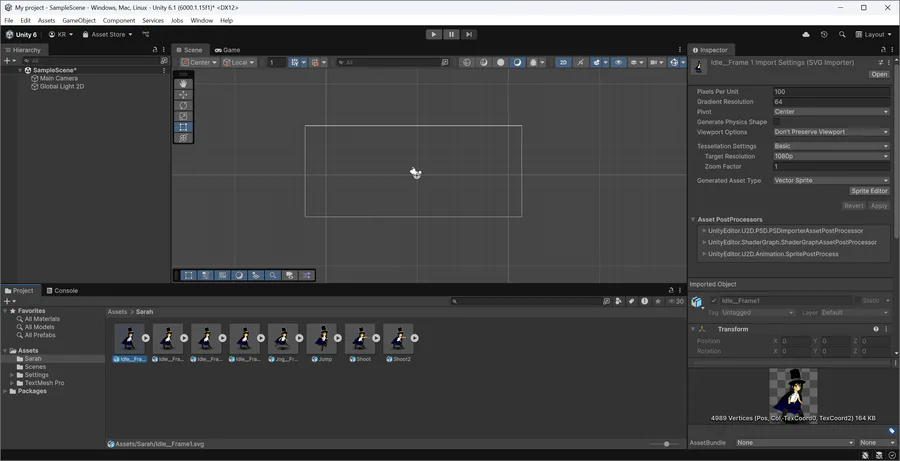900x461 pixels.
Task: Open the Inspector Pivot dropdown
Action: 831,112
